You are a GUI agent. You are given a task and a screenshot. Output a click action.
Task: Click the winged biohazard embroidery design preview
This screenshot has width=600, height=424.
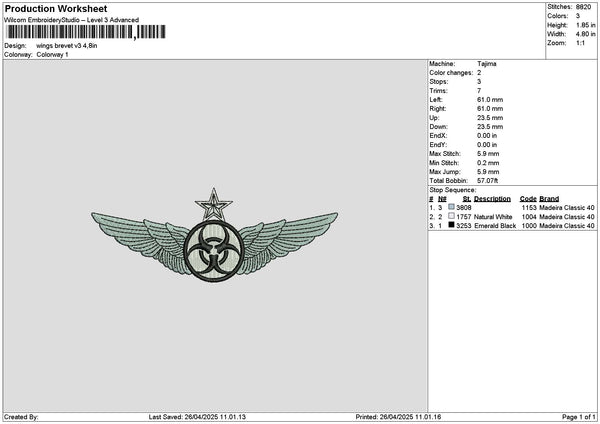(214, 235)
